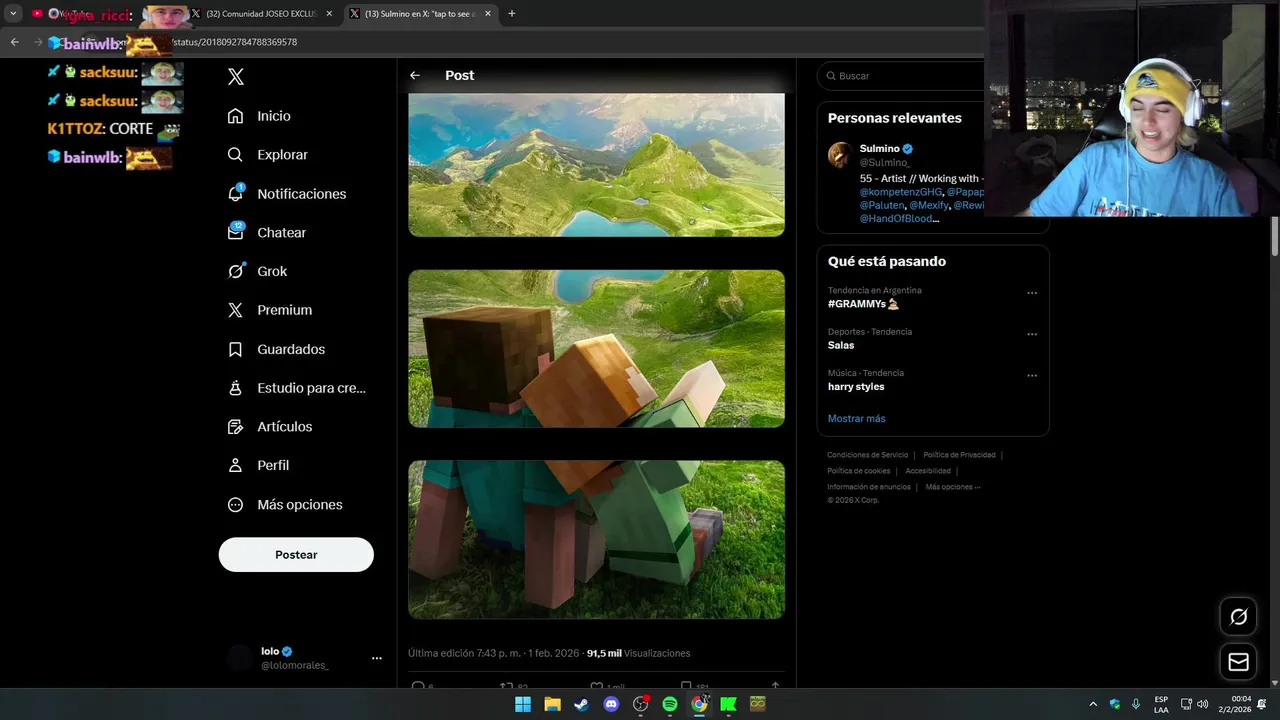
Task: Click the Explorar magnifier icon
Action: pos(235,155)
